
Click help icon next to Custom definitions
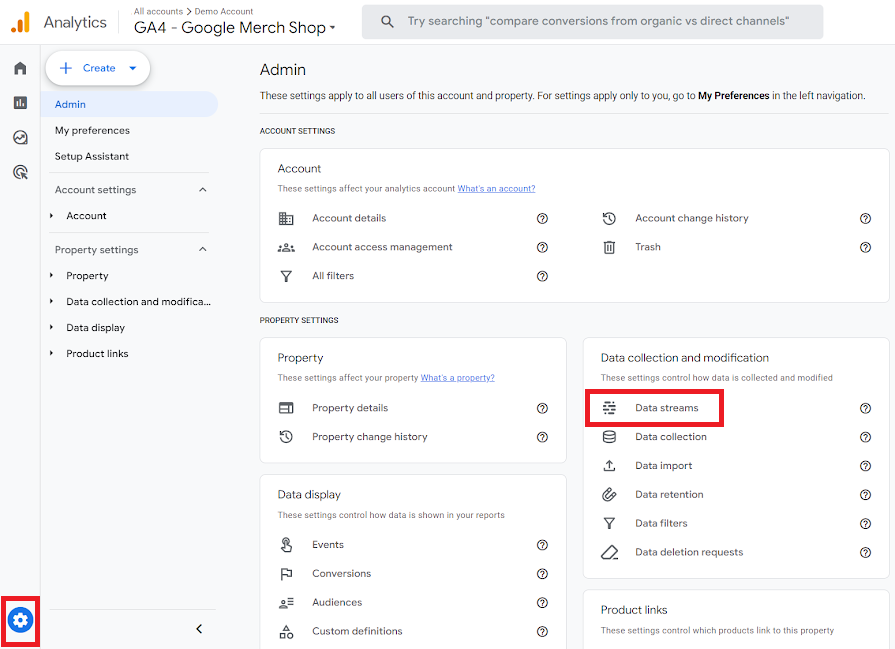(542, 631)
